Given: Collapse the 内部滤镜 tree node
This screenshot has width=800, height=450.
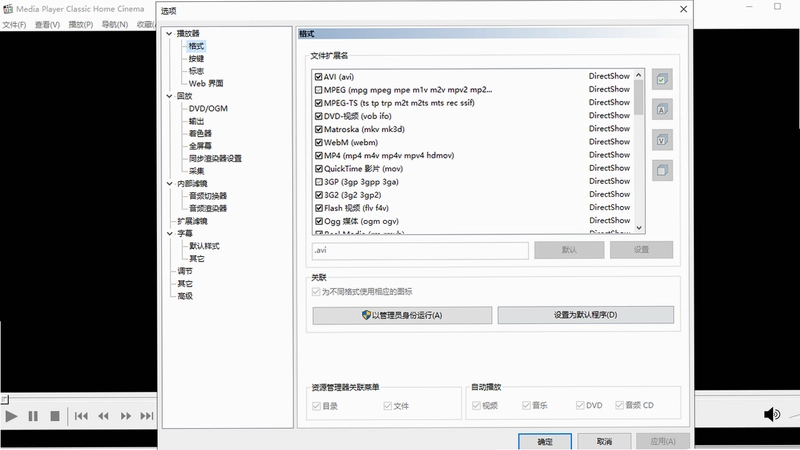Looking at the screenshot, I should (x=169, y=184).
